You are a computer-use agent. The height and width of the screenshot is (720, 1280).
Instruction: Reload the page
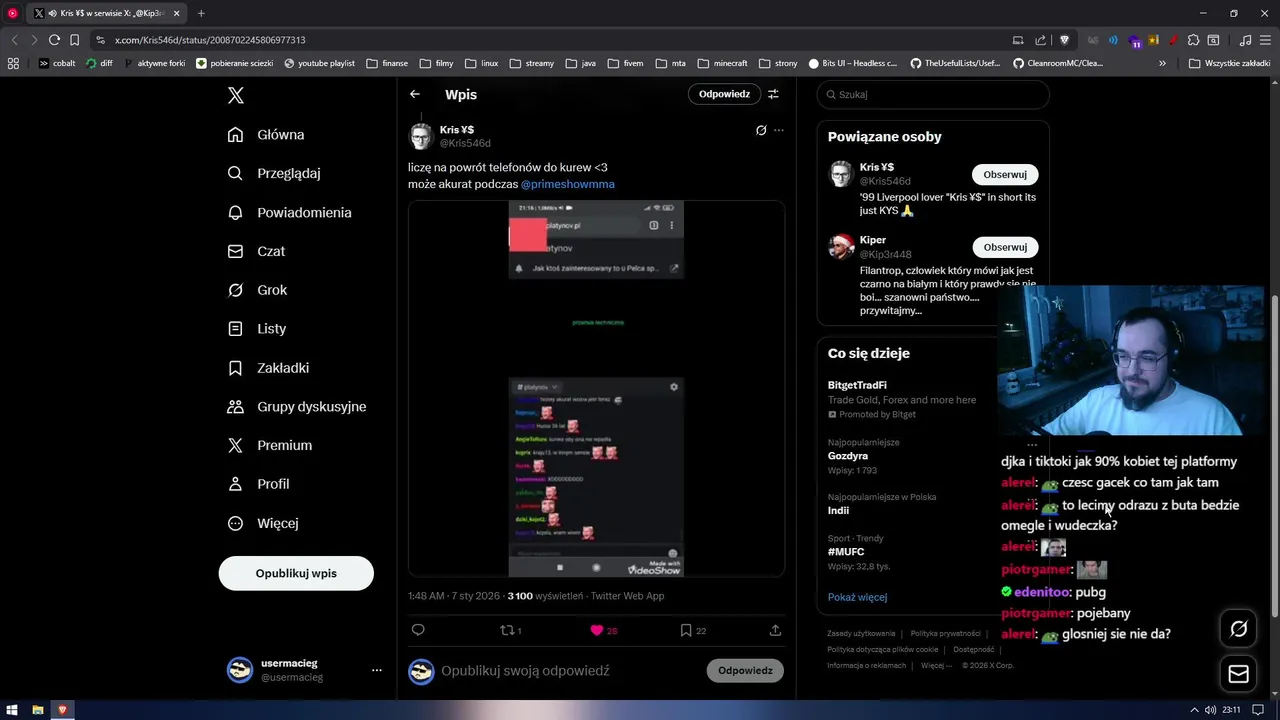click(x=54, y=40)
